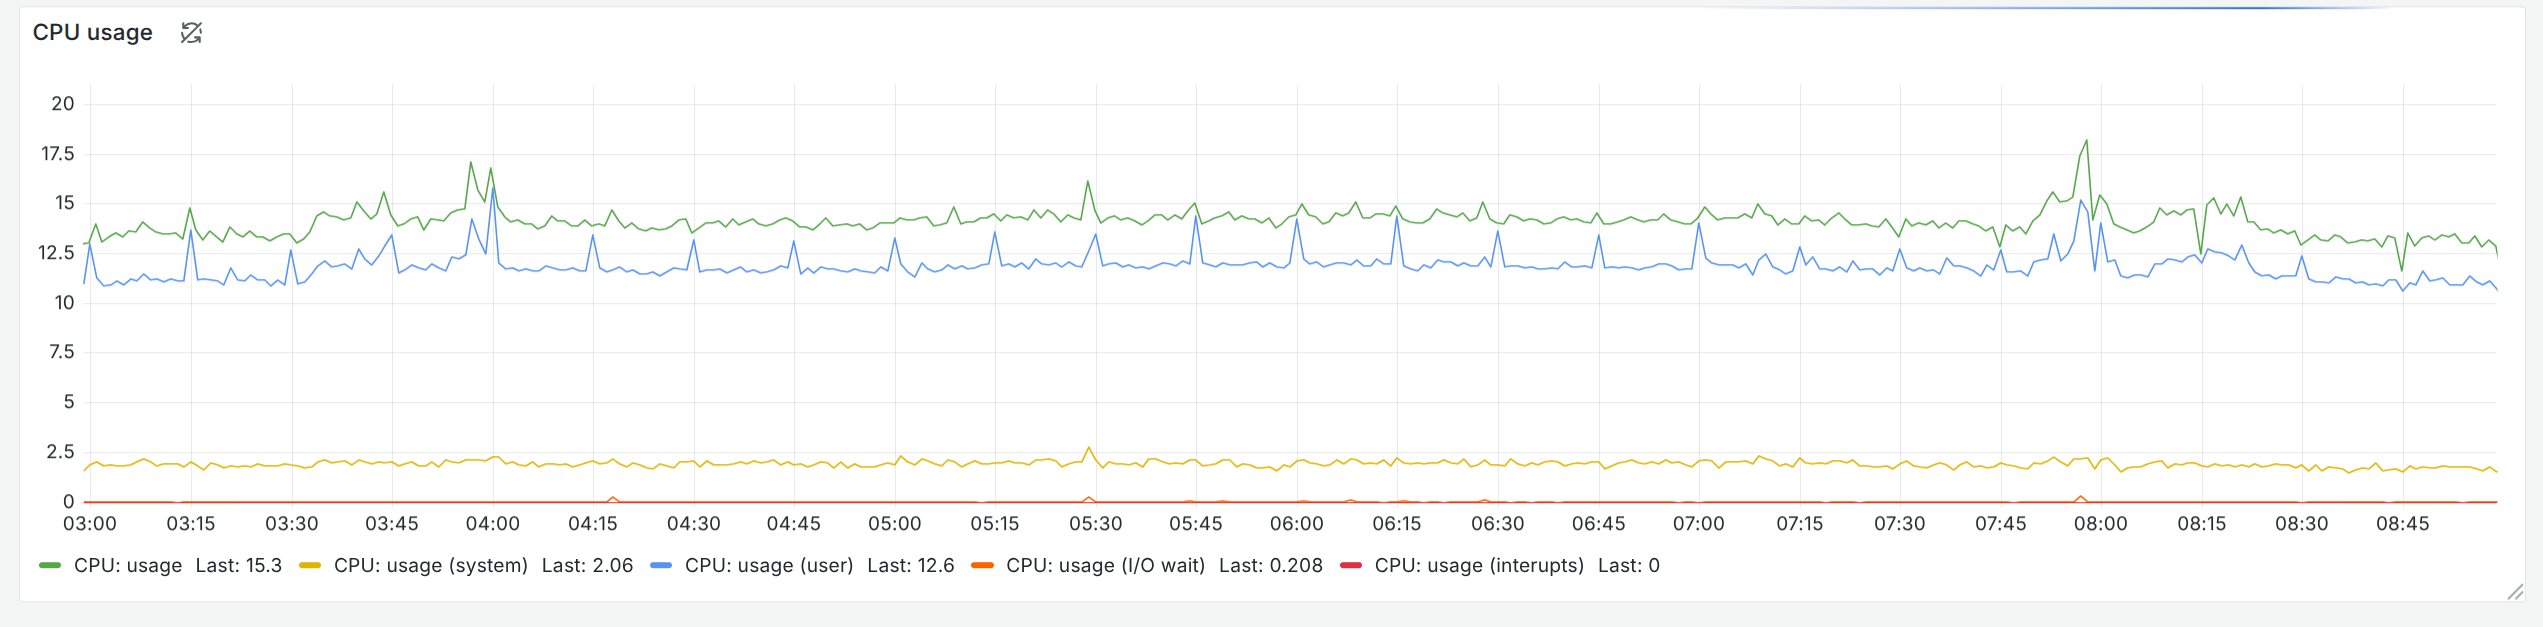Image resolution: width=2543 pixels, height=627 pixels.
Task: Click the red swatch for CPU: usage (interupts)
Action: [1351, 565]
